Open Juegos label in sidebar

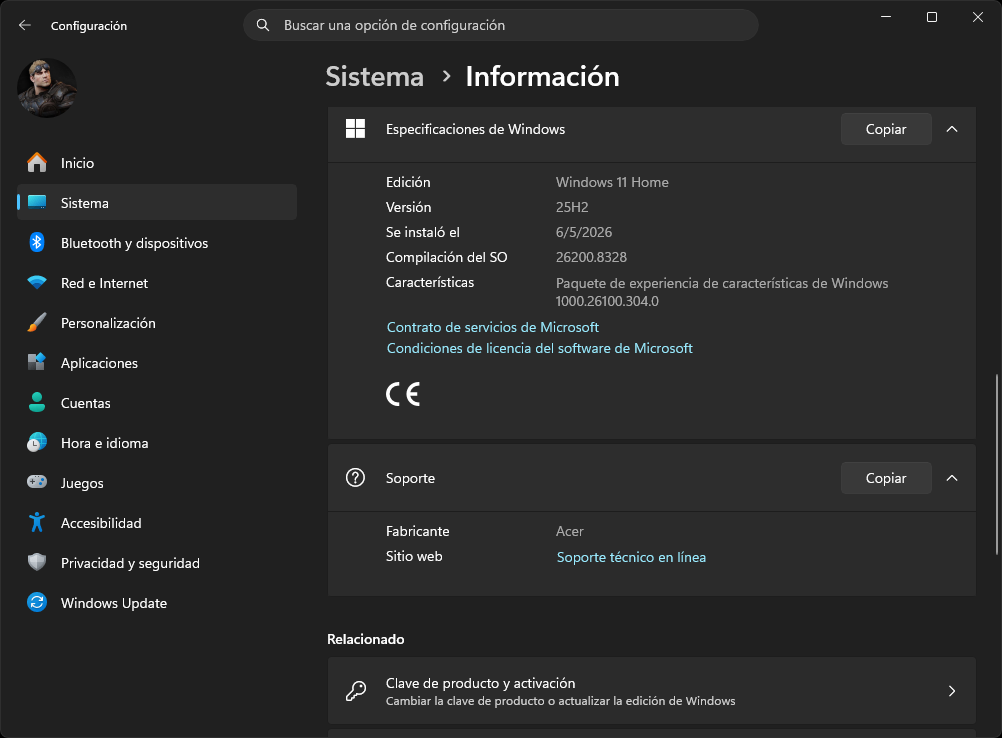point(82,483)
